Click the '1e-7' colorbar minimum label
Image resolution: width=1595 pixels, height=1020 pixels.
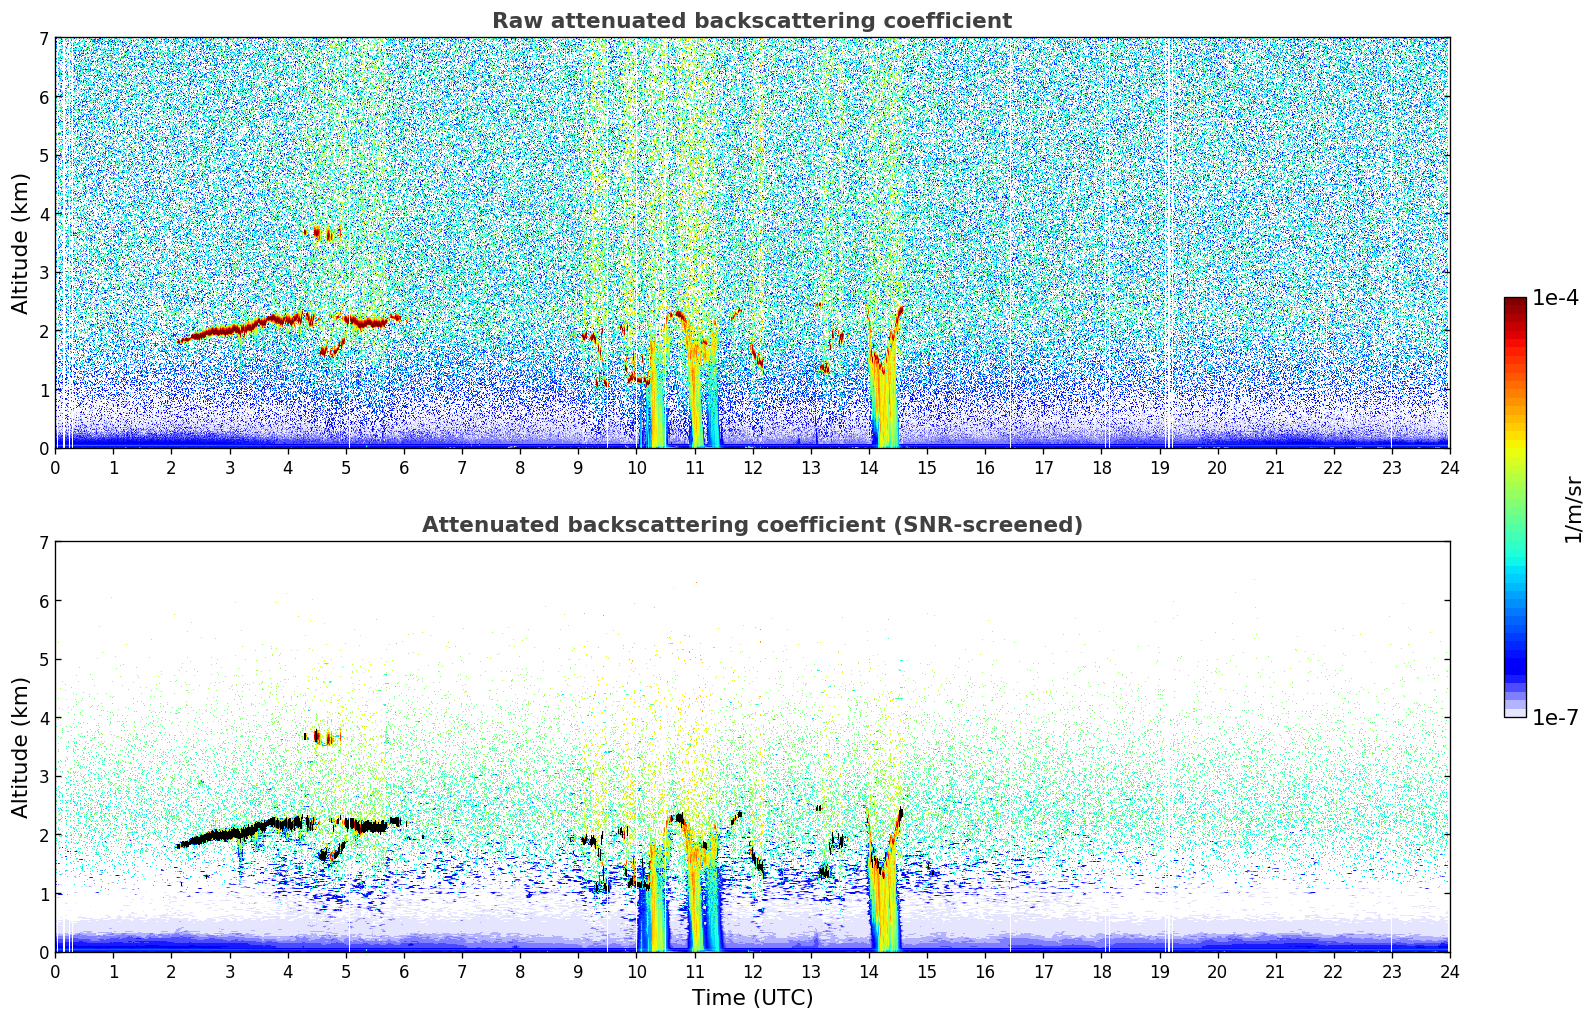pos(1555,717)
